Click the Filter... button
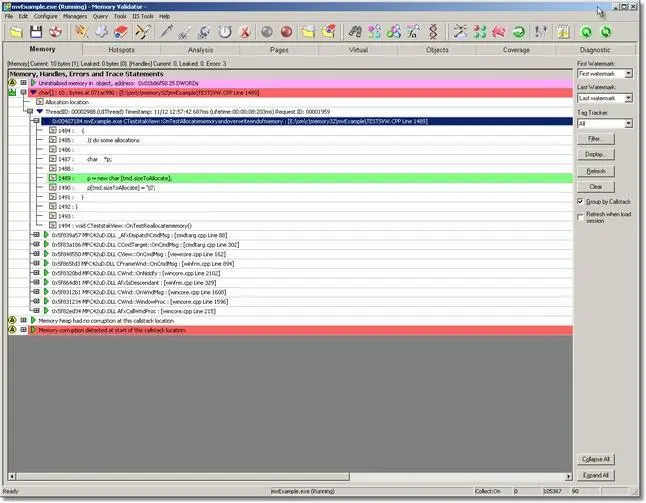Viewport: 646px width, 503px height. (x=596, y=139)
